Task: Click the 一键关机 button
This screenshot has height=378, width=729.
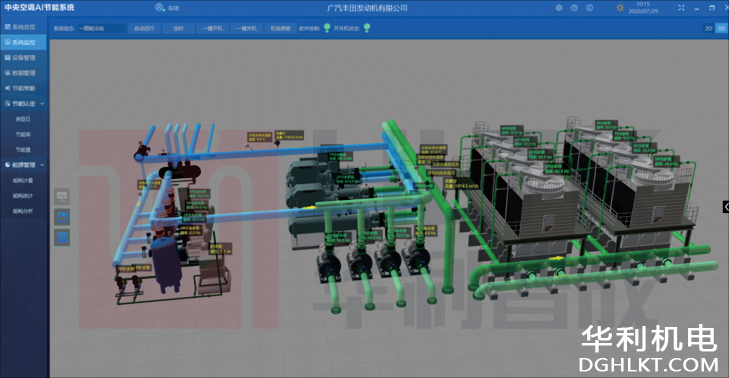Action: (x=246, y=28)
